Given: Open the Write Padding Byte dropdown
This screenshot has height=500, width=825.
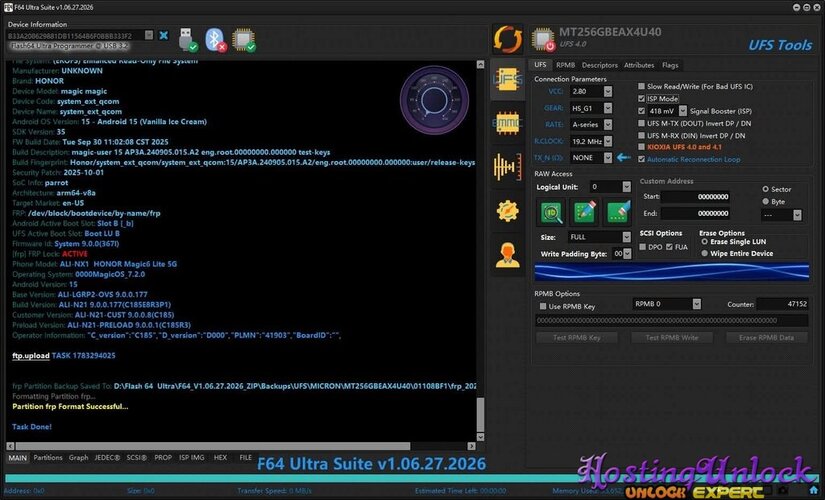Looking at the screenshot, I should point(627,254).
